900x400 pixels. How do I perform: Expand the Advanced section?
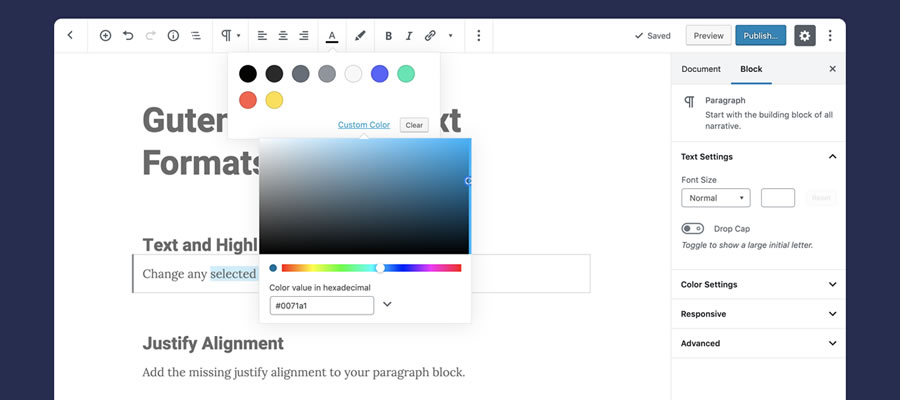757,343
